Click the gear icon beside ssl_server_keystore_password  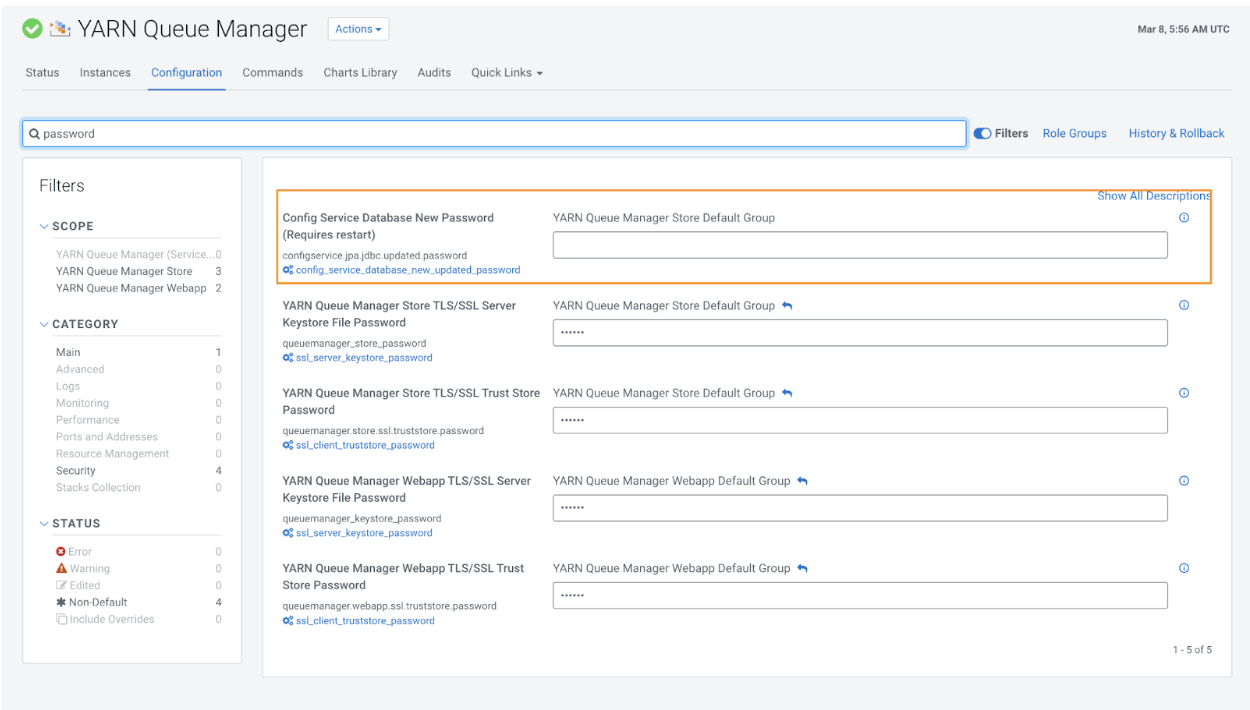pyautogui.click(x=288, y=357)
